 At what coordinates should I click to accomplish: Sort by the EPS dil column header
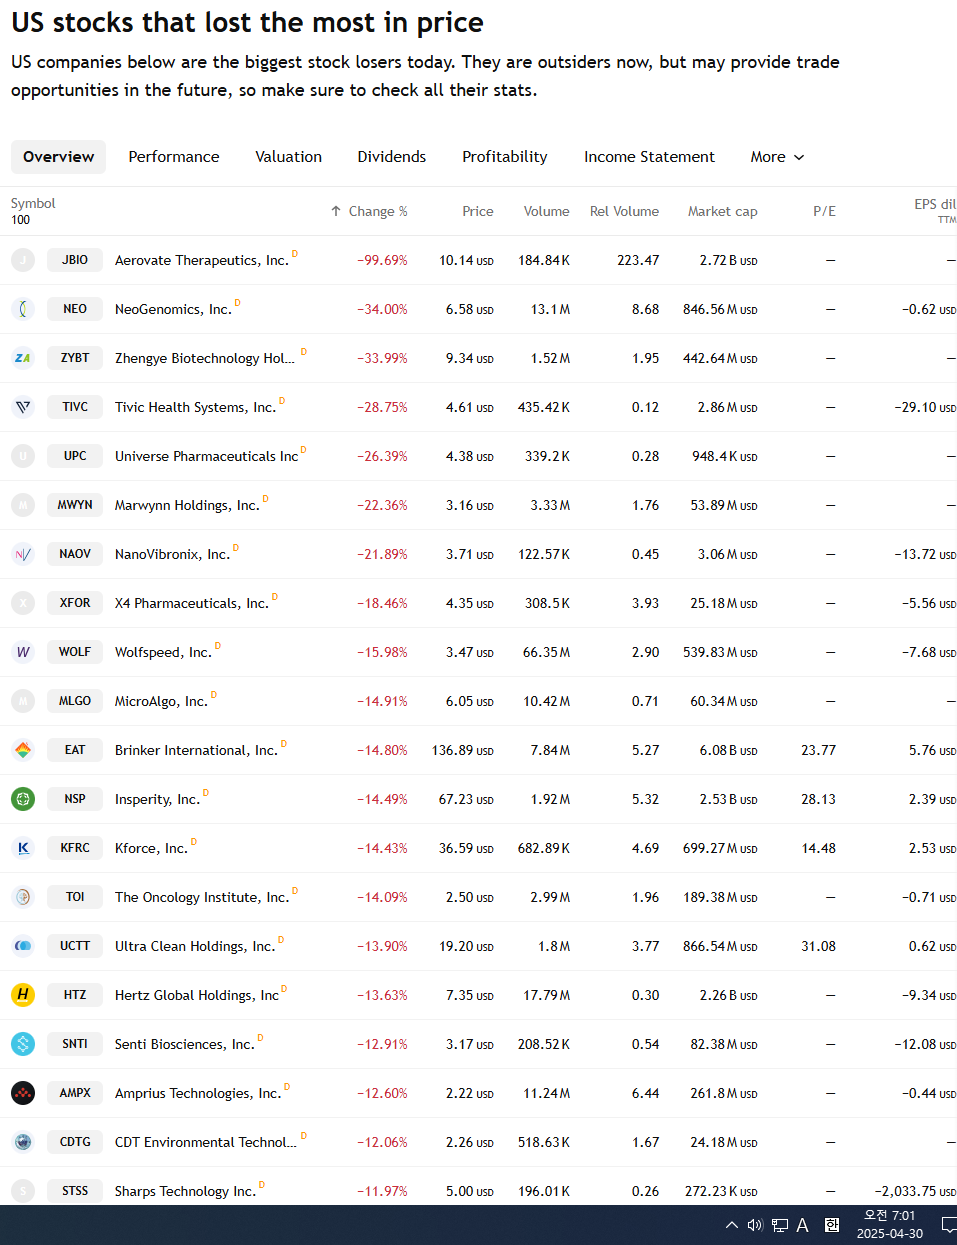(x=935, y=204)
